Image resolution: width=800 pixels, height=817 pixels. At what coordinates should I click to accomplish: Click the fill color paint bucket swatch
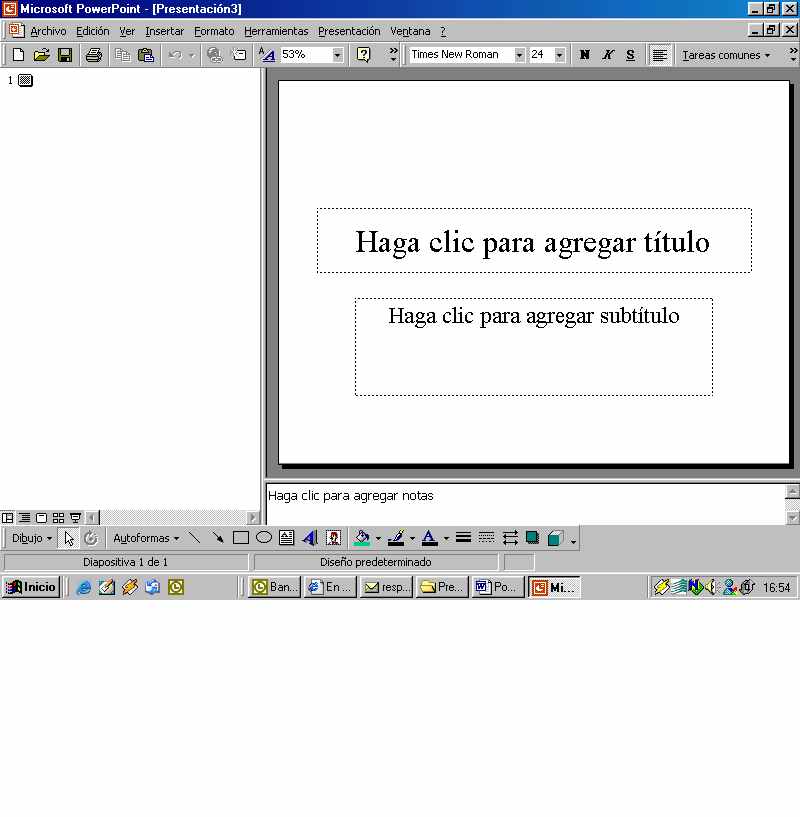[x=362, y=538]
